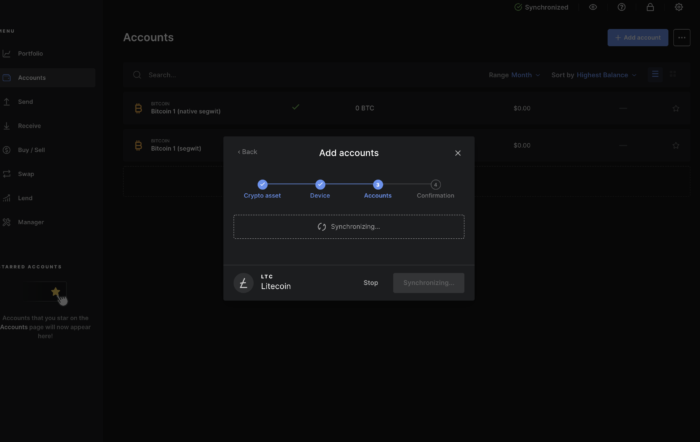The width and height of the screenshot is (700, 442).
Task: Stop the Litecoin account synchronization
Action: 370,283
